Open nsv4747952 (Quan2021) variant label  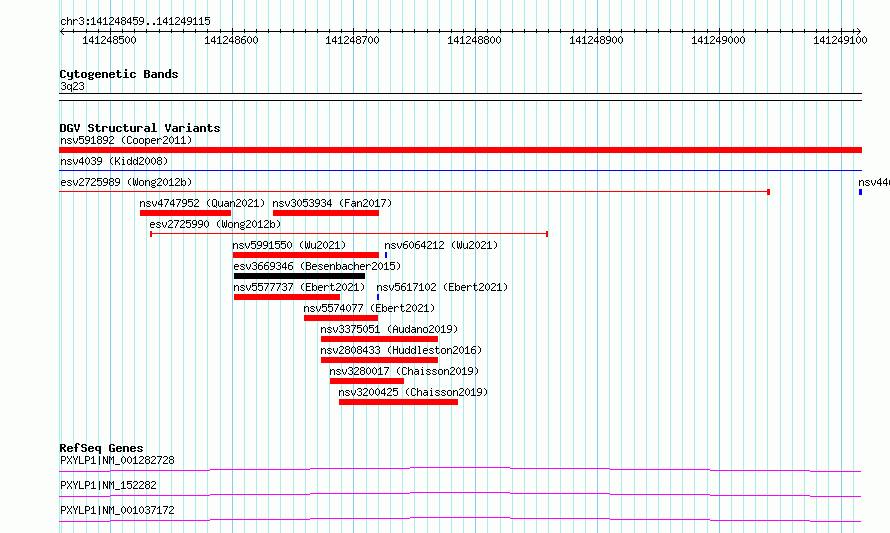202,203
